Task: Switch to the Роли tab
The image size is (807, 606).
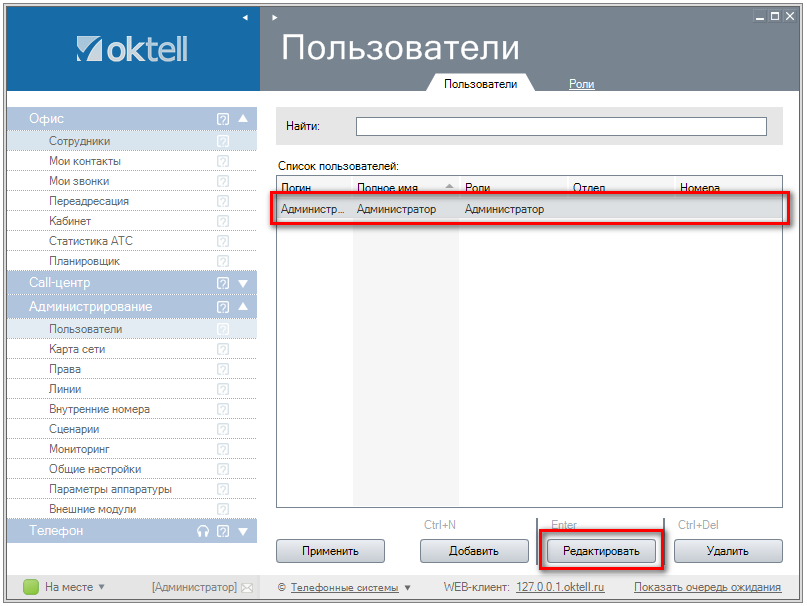Action: click(581, 84)
